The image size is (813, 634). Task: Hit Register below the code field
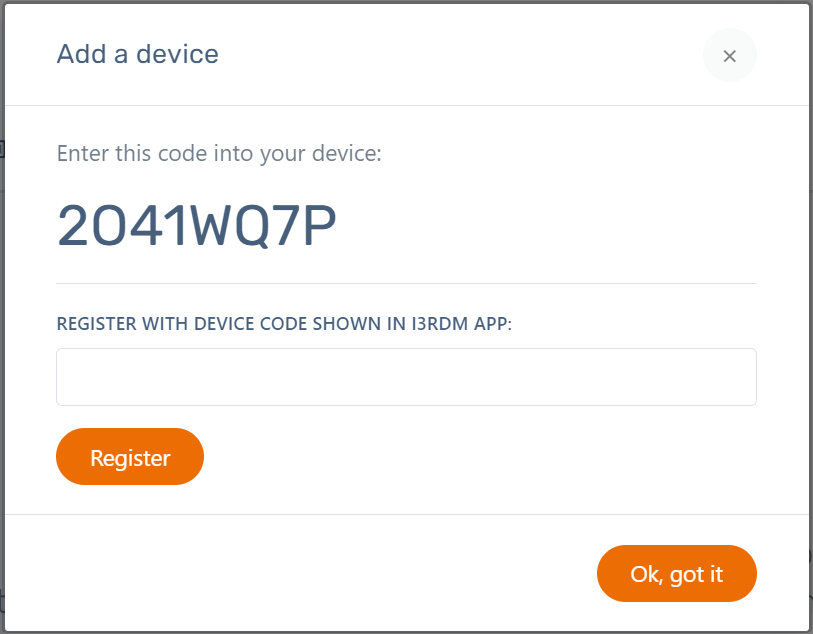click(x=130, y=457)
